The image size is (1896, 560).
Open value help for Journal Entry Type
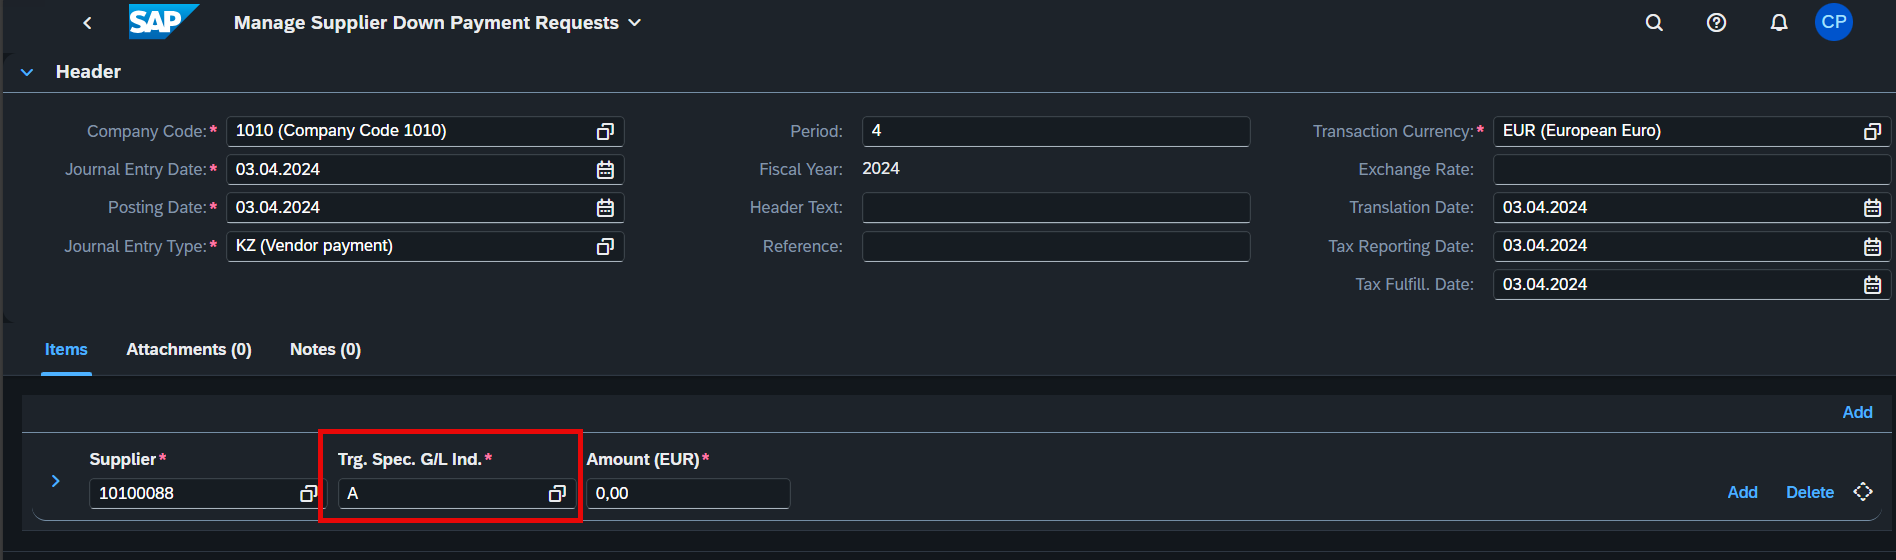(605, 246)
